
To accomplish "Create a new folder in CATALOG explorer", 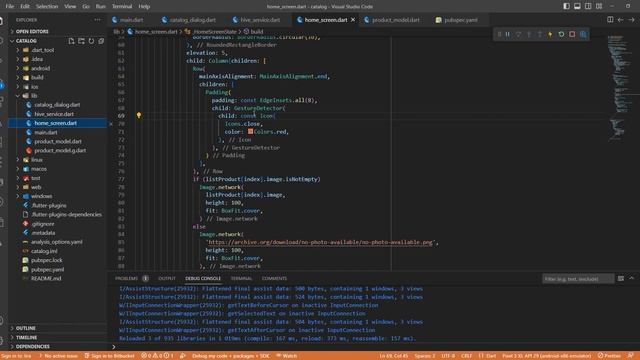I will [81, 41].
